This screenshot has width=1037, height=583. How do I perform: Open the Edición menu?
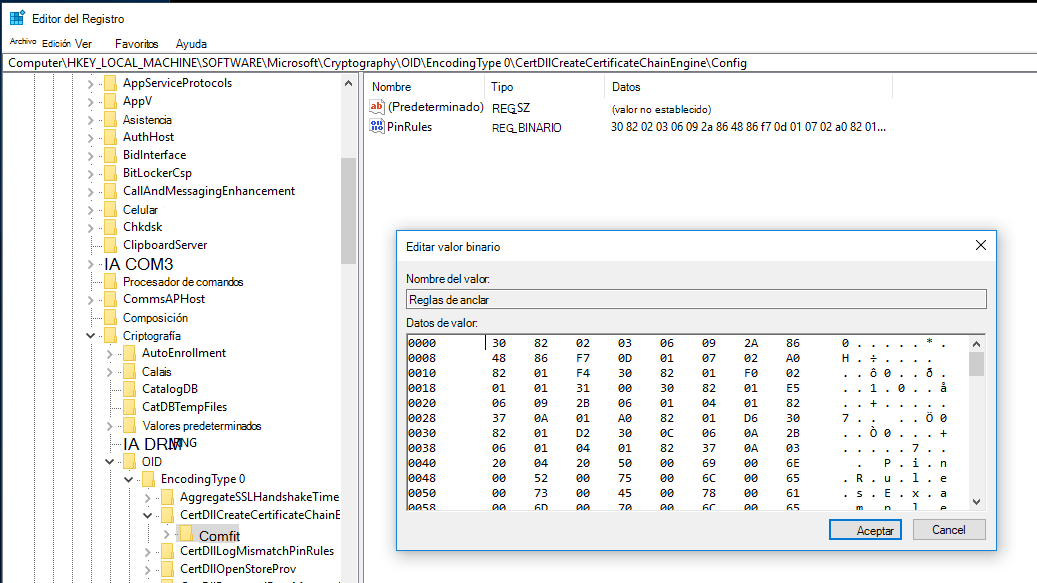tap(56, 44)
